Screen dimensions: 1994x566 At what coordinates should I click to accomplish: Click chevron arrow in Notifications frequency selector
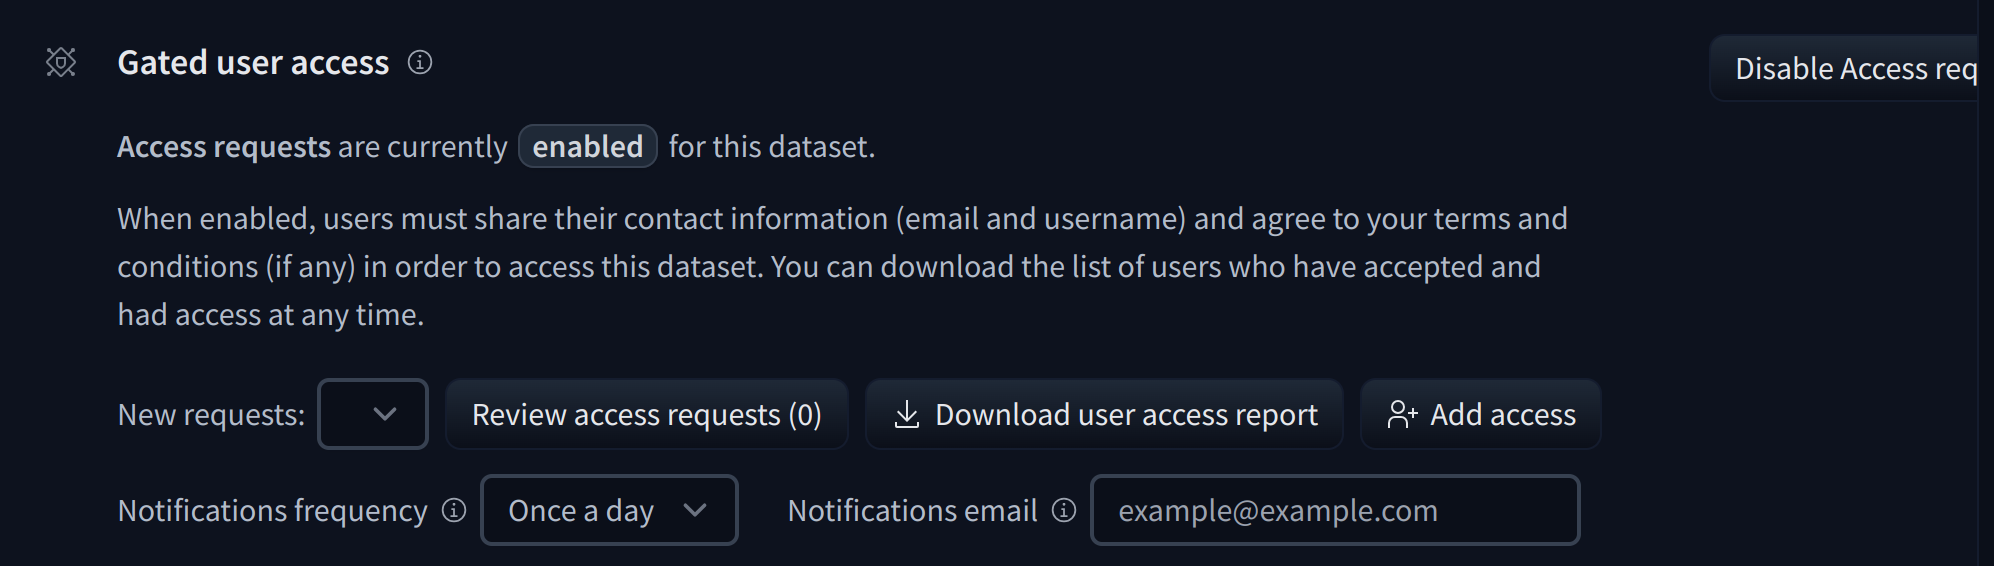(x=695, y=510)
